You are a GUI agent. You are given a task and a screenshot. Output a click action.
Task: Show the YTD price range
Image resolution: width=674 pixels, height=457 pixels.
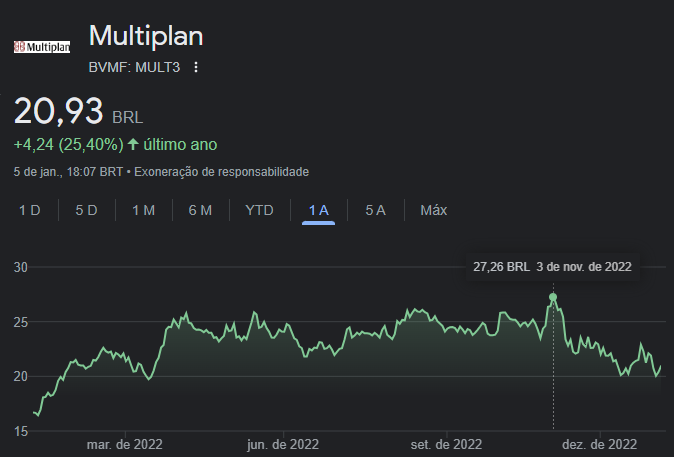coord(259,210)
